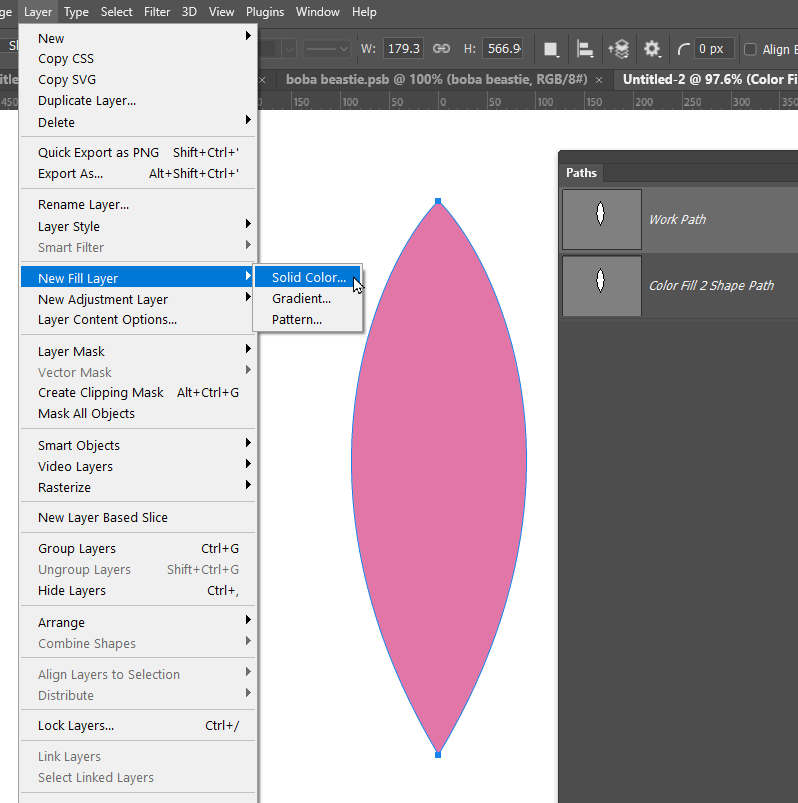The image size is (798, 803).
Task: Toggle the Align Edges checkbox
Action: click(750, 49)
